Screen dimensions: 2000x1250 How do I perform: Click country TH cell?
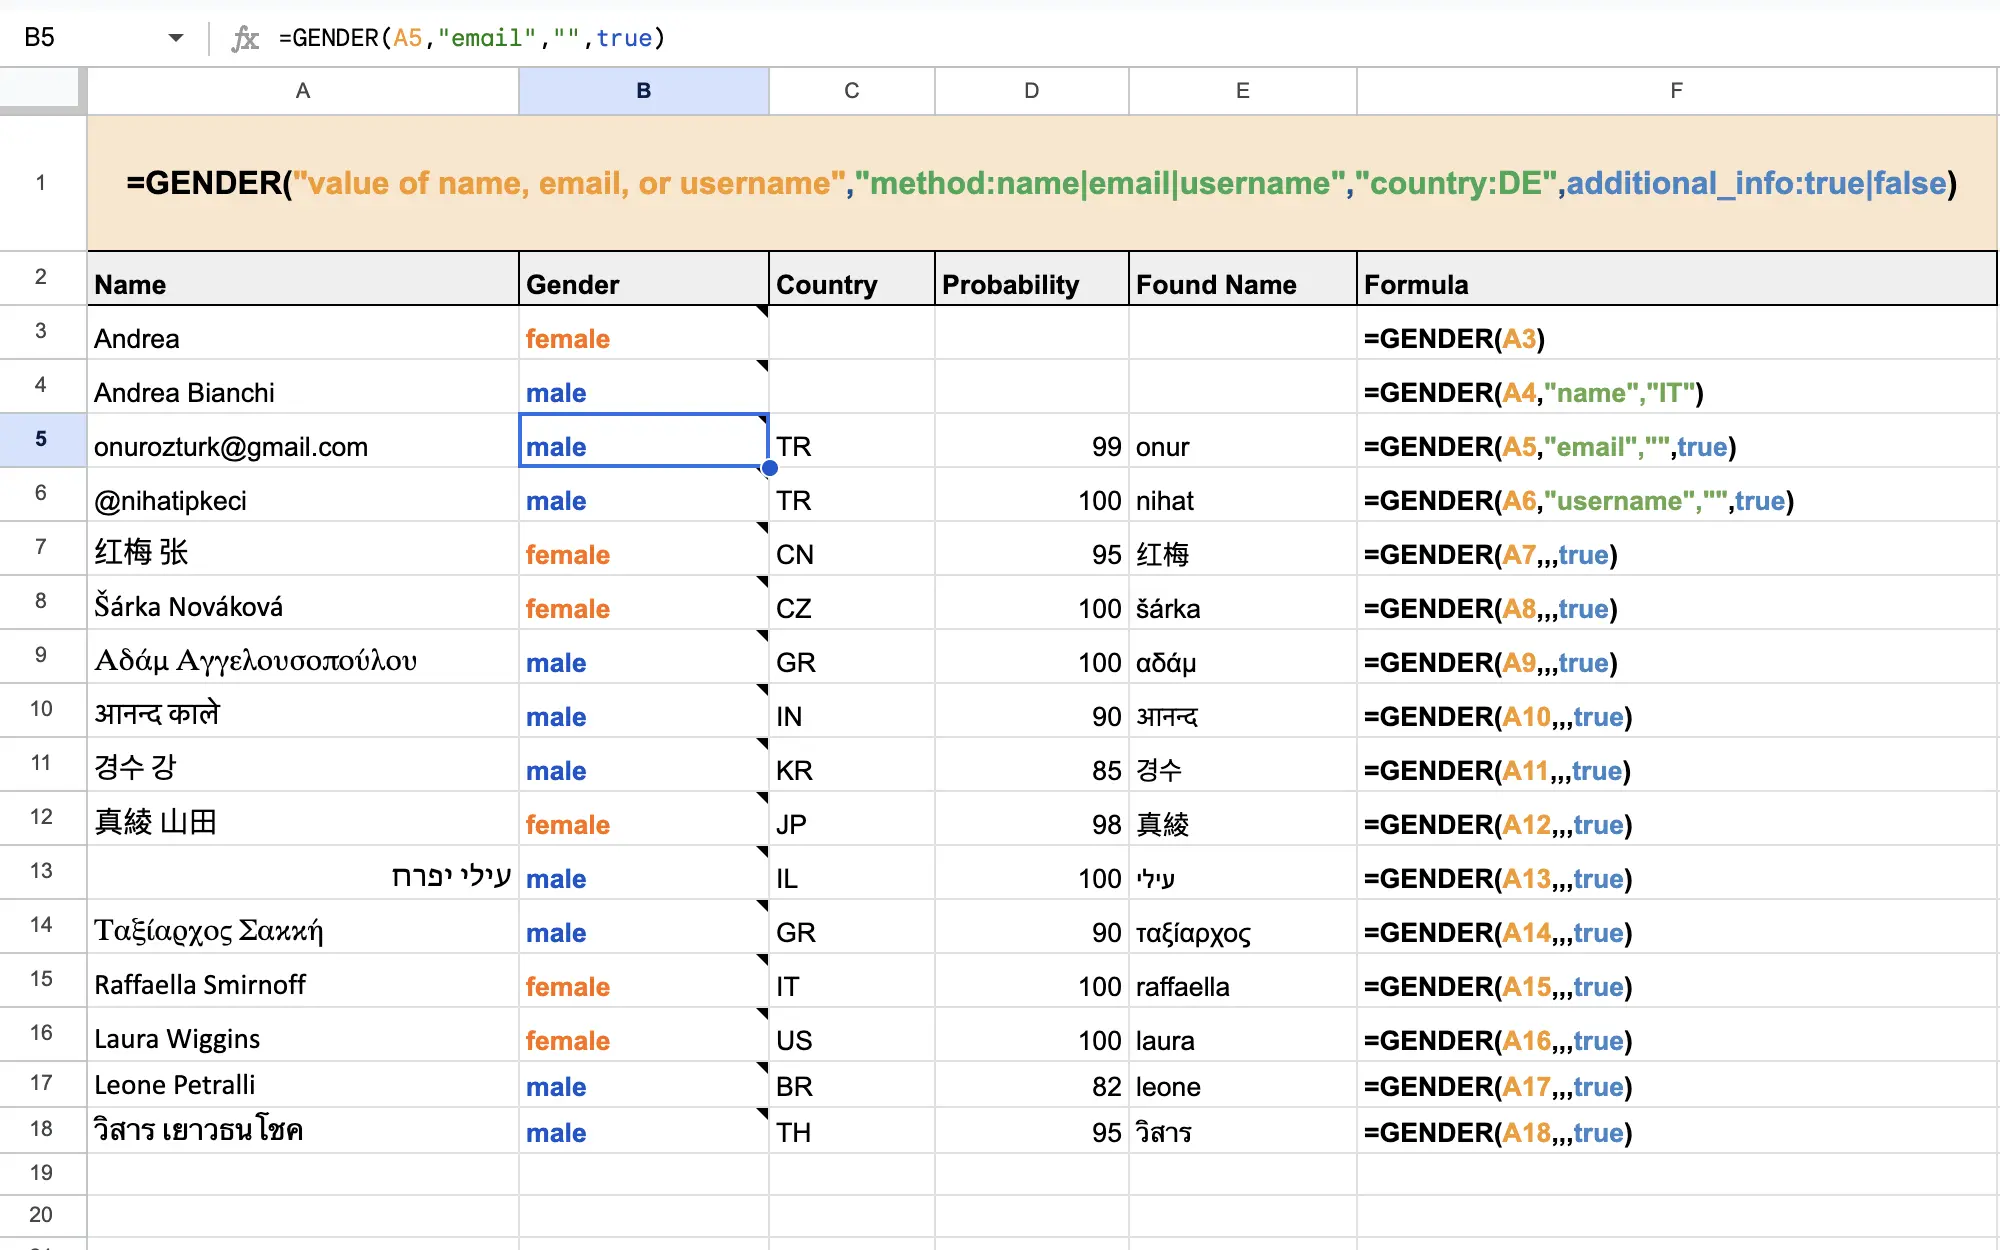(852, 1130)
